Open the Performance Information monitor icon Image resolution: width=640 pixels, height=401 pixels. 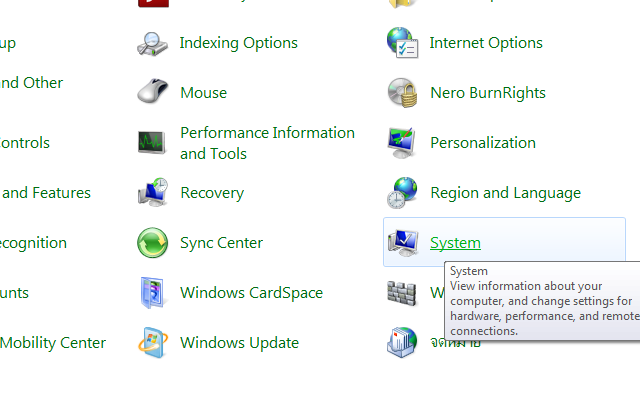[153, 143]
